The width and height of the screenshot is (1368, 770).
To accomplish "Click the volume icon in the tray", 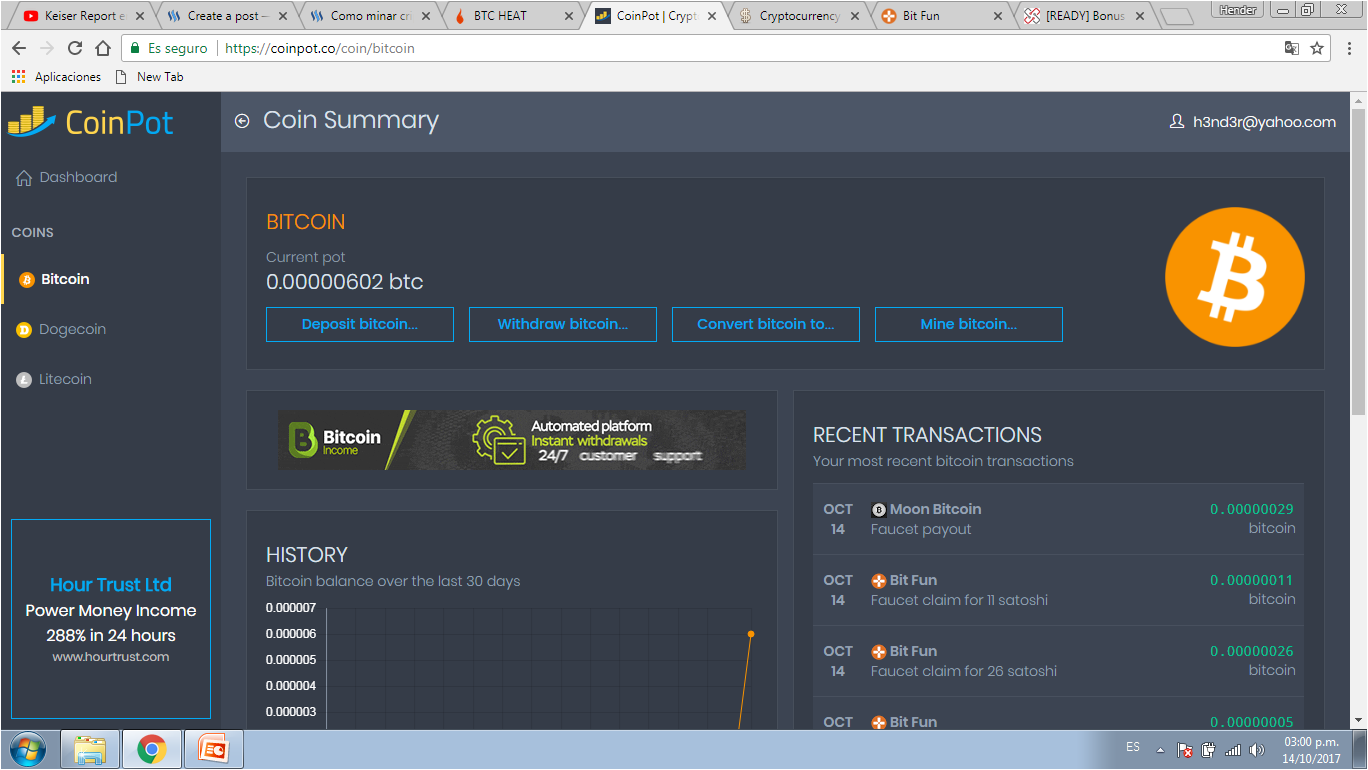I will (1256, 749).
